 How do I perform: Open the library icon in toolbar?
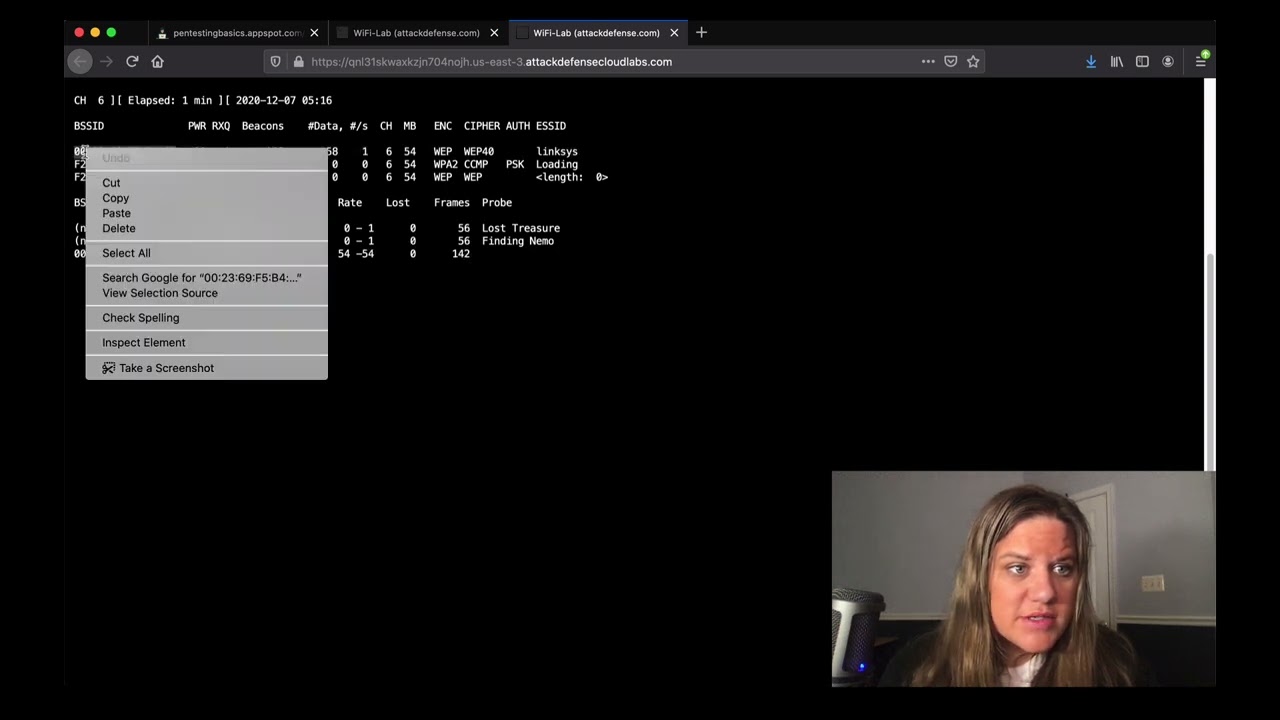coord(1117,62)
